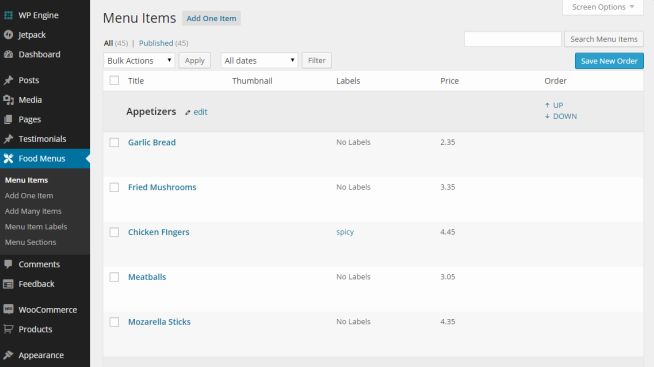654x367 pixels.
Task: Check the Garlic Bread row checkbox
Action: pyautogui.click(x=114, y=142)
